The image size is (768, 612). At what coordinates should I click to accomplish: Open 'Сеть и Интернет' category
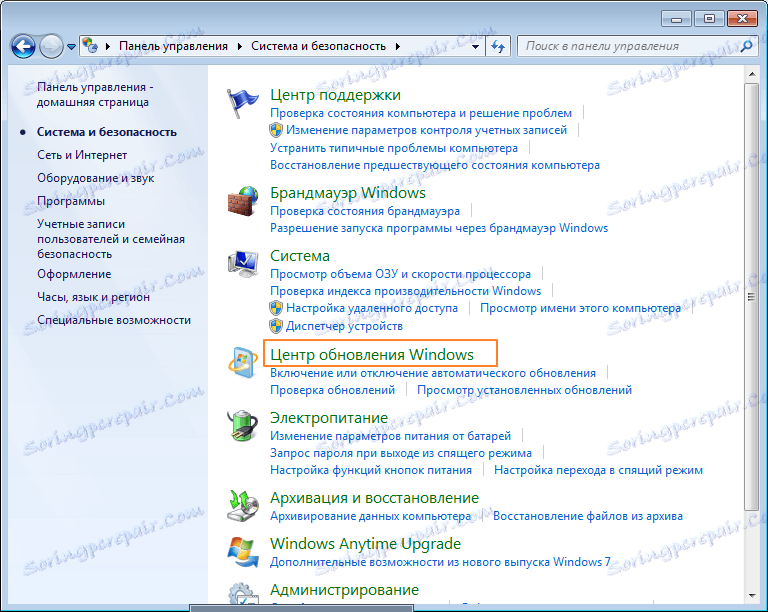coord(82,155)
